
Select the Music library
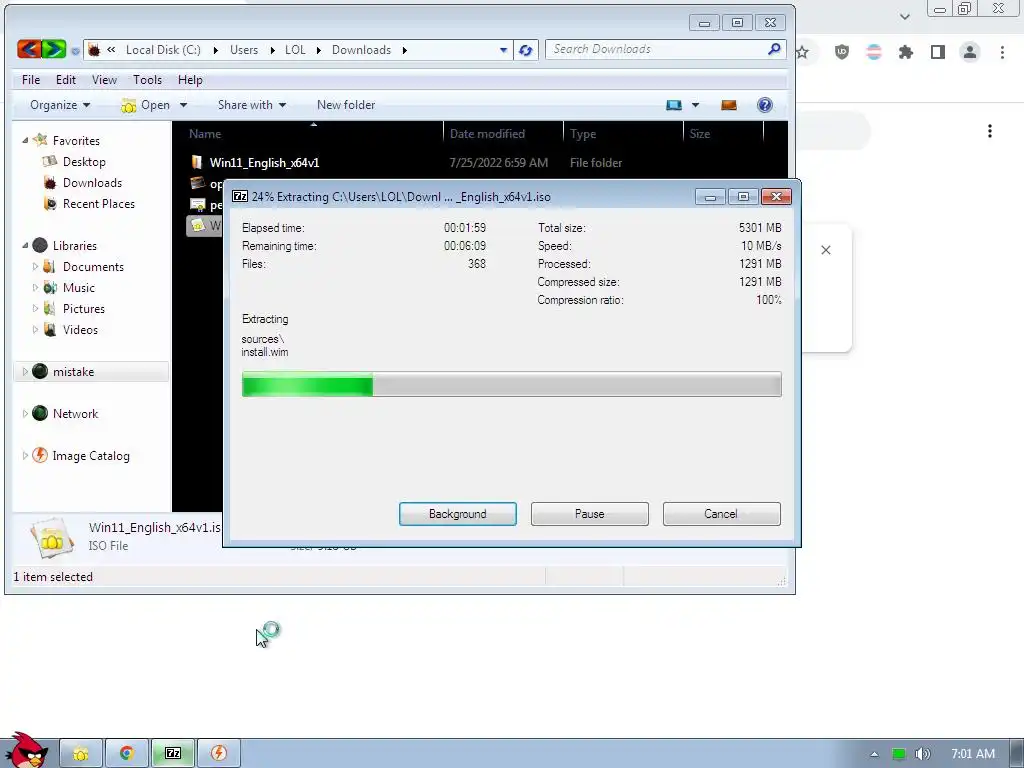[78, 287]
